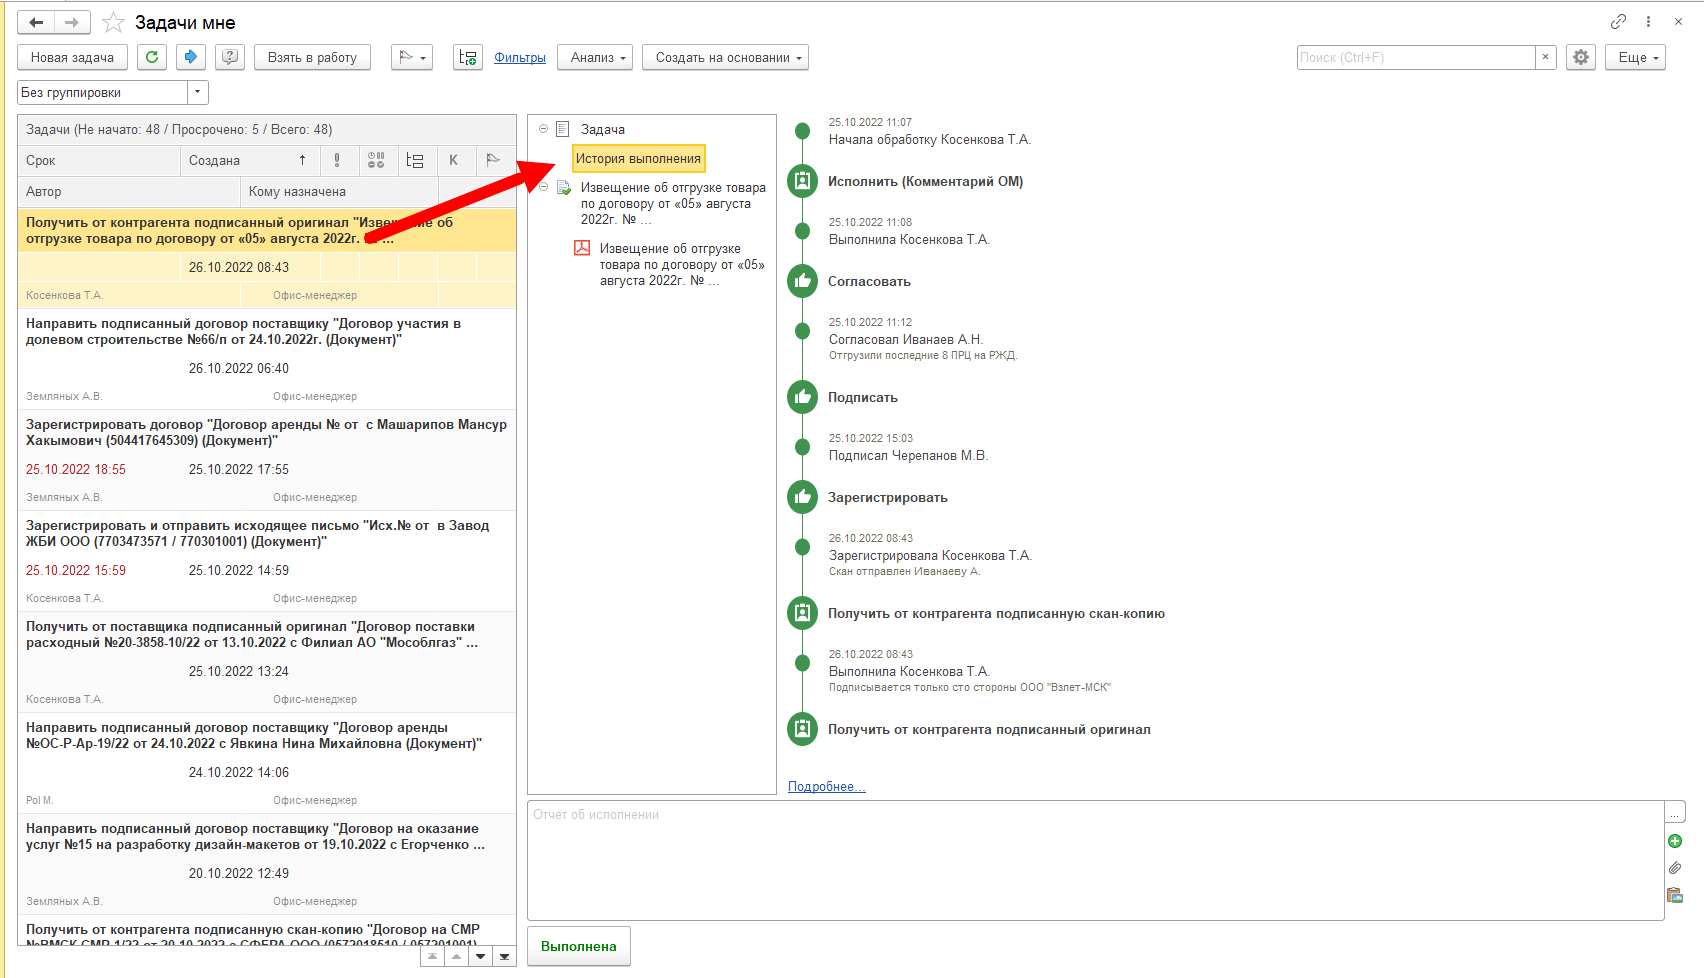Open the Подробнее... link
The height and width of the screenshot is (978, 1704).
pyautogui.click(x=827, y=787)
